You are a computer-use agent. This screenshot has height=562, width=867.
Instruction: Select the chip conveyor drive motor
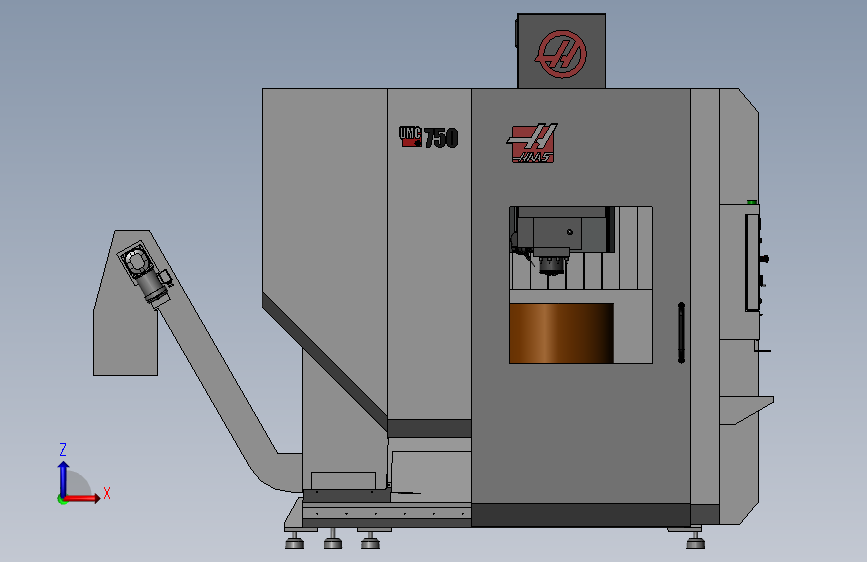tap(146, 273)
